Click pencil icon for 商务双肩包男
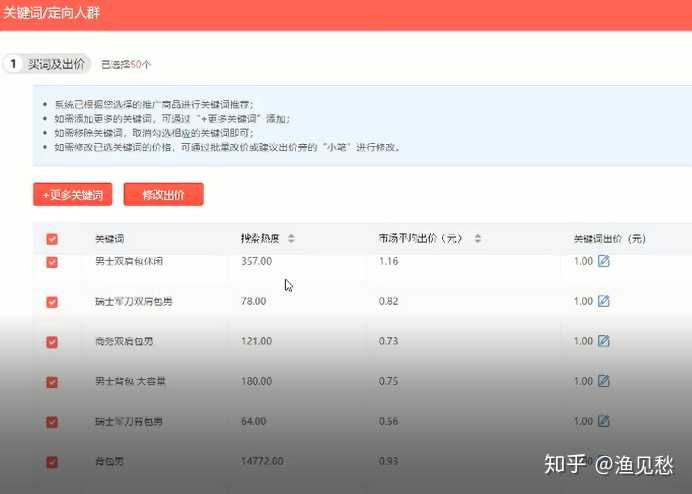The height and width of the screenshot is (494, 692). 603,341
